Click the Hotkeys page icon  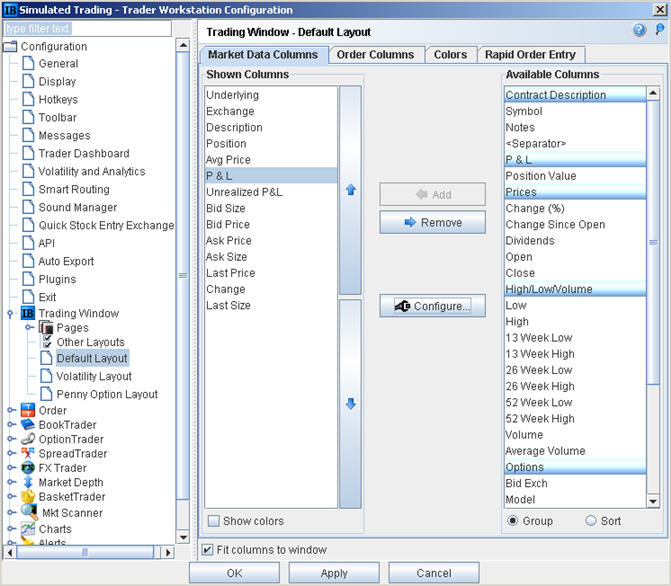[28, 99]
